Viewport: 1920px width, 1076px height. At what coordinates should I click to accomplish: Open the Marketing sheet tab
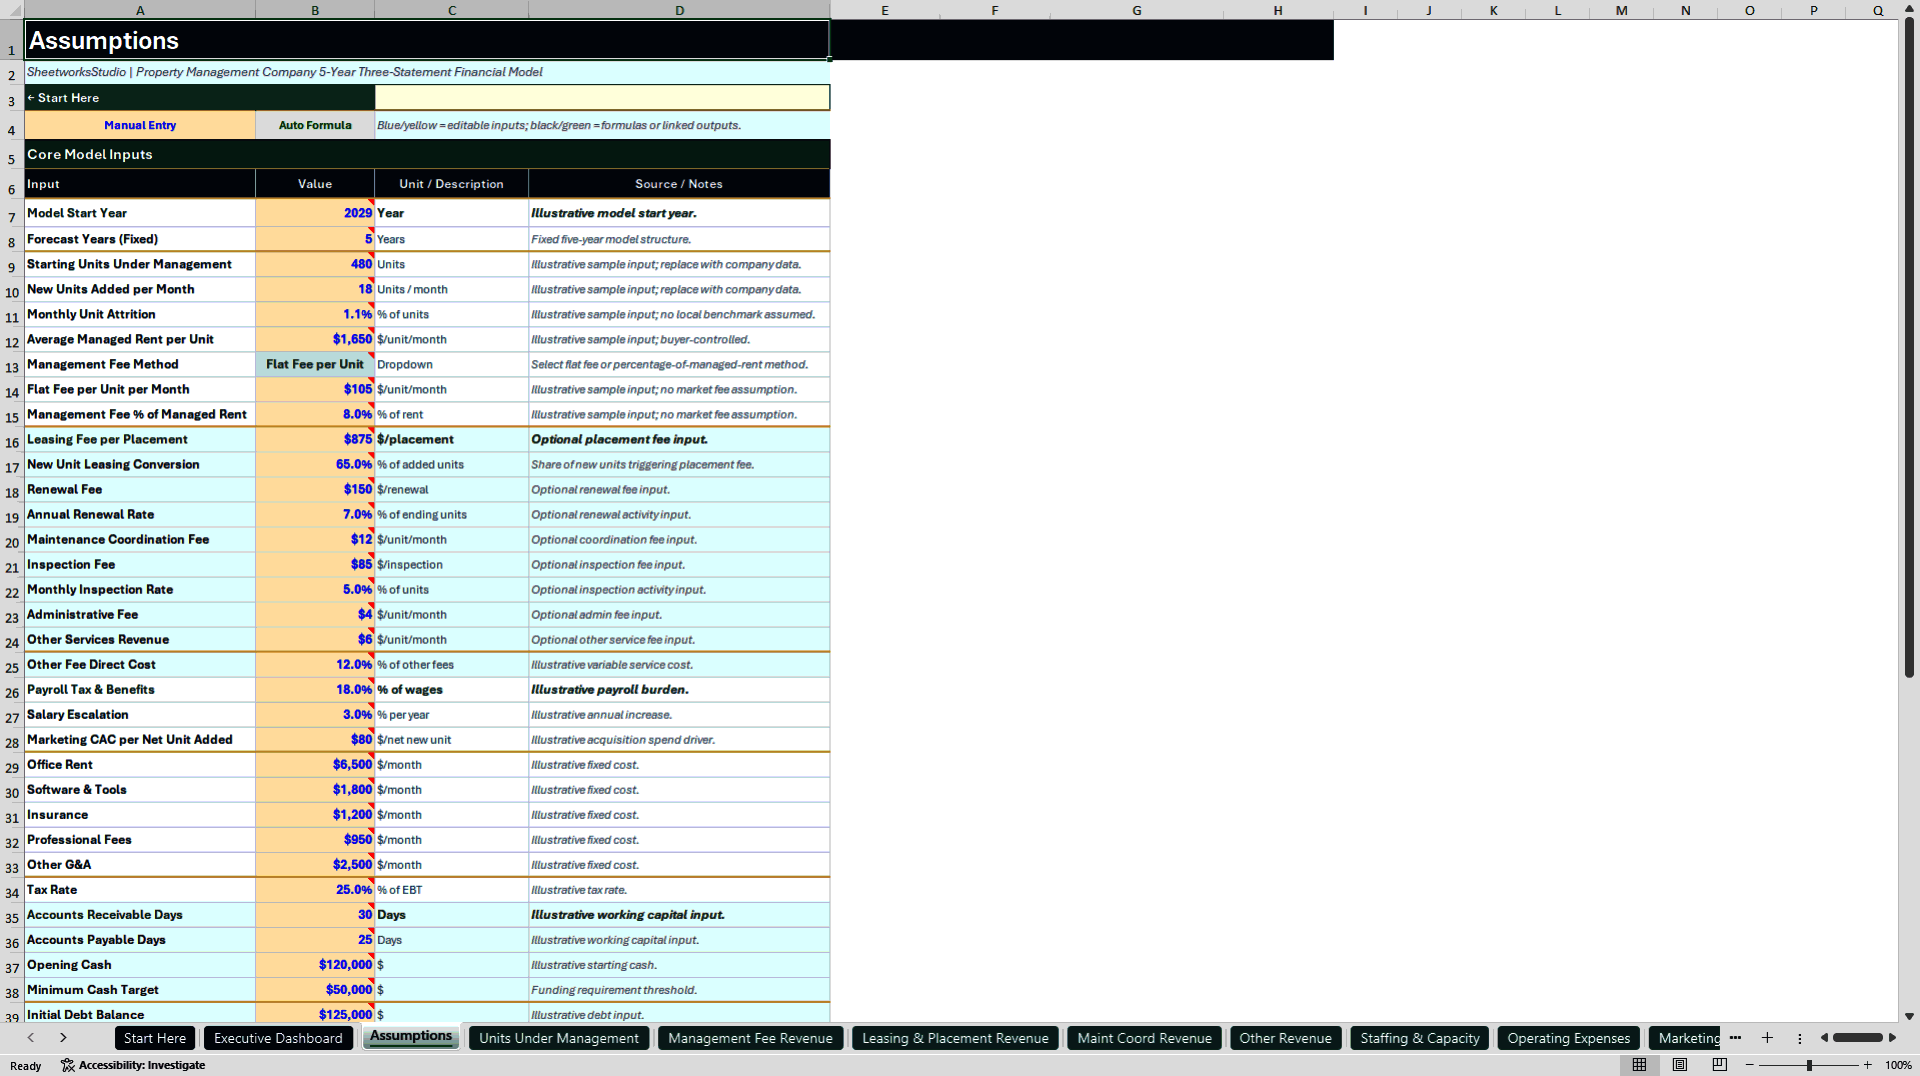[x=1685, y=1038]
